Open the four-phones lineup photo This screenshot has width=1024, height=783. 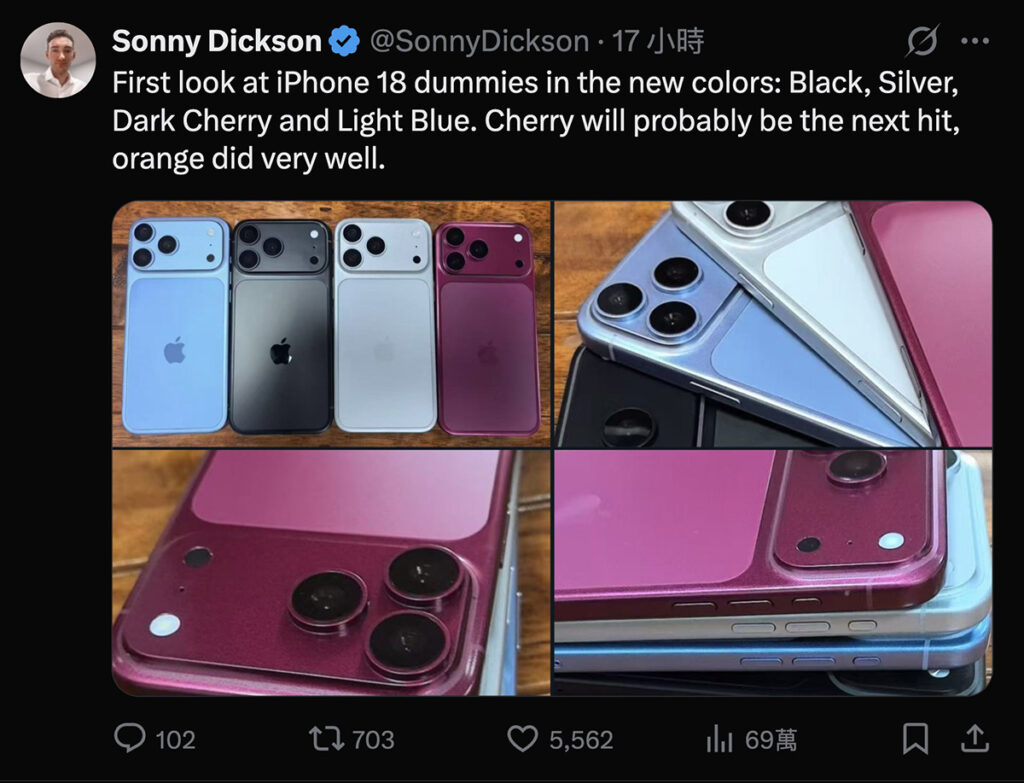(x=331, y=324)
